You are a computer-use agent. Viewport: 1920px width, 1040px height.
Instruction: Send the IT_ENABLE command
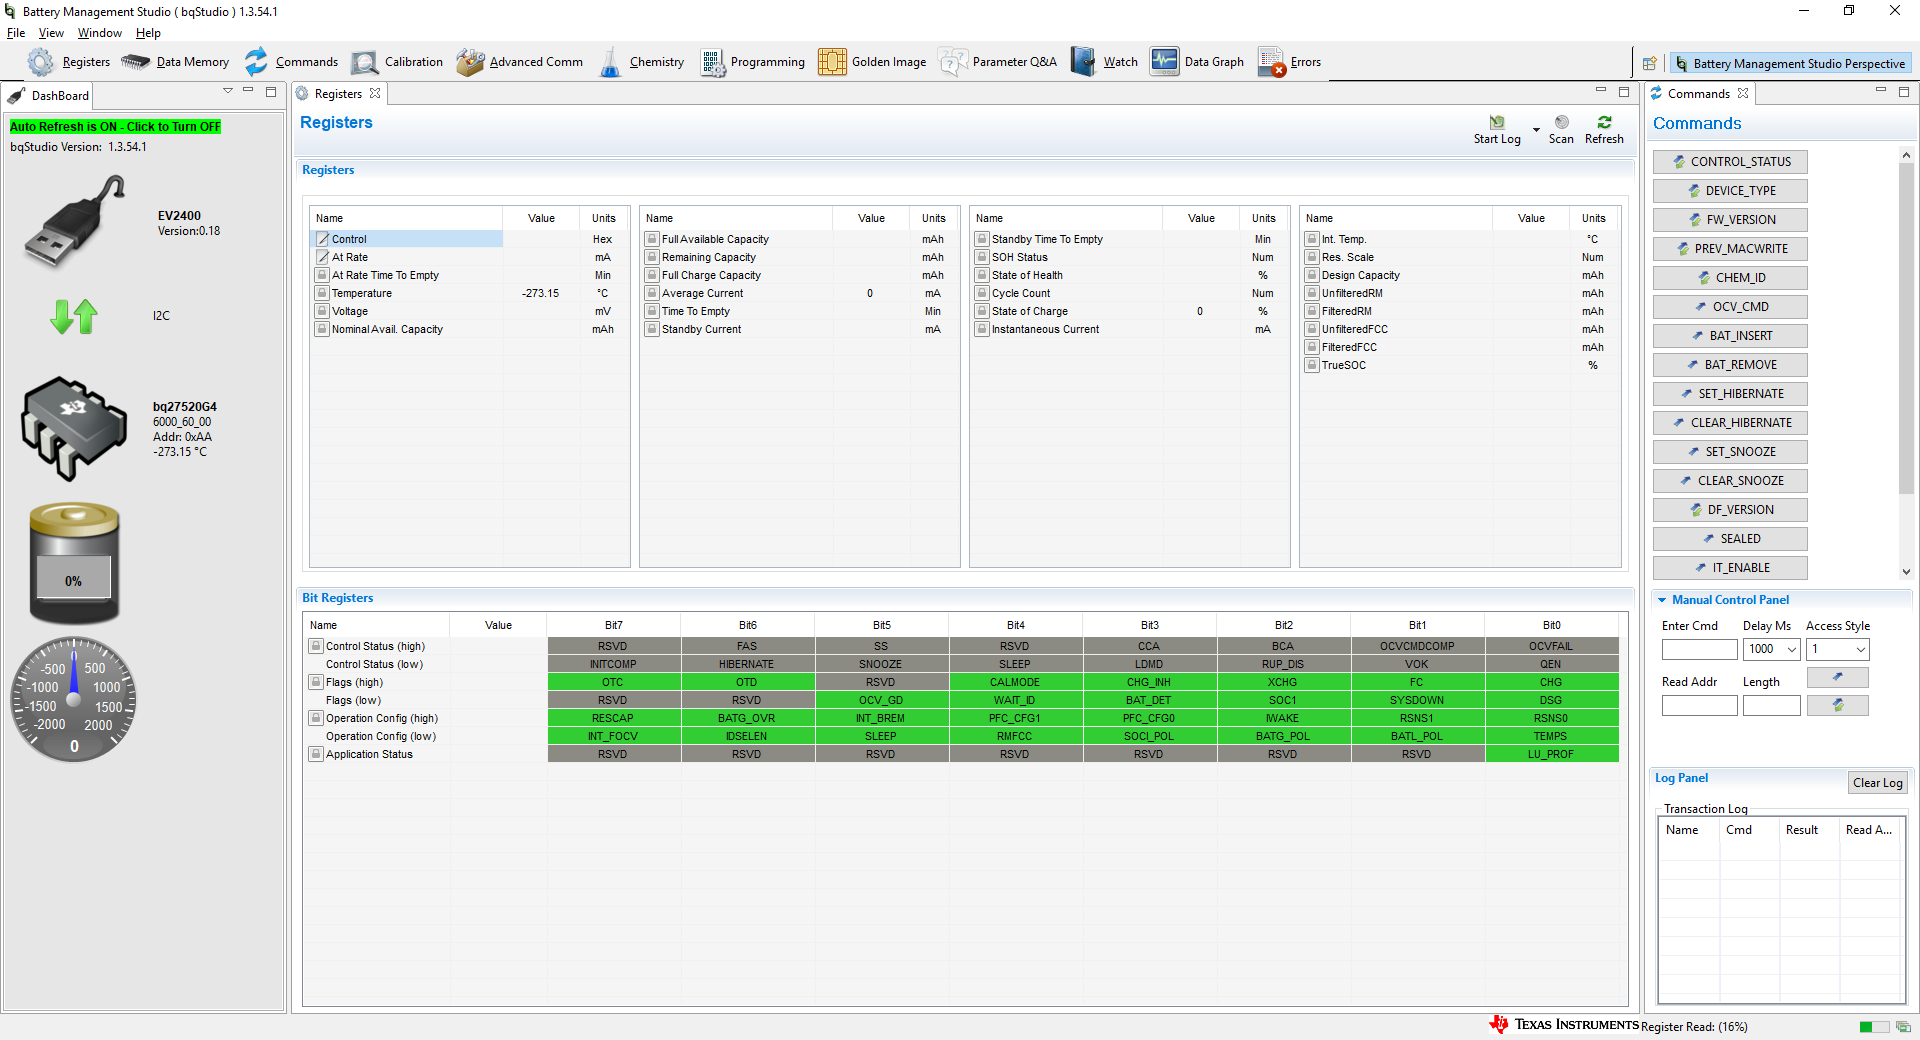pos(1730,568)
